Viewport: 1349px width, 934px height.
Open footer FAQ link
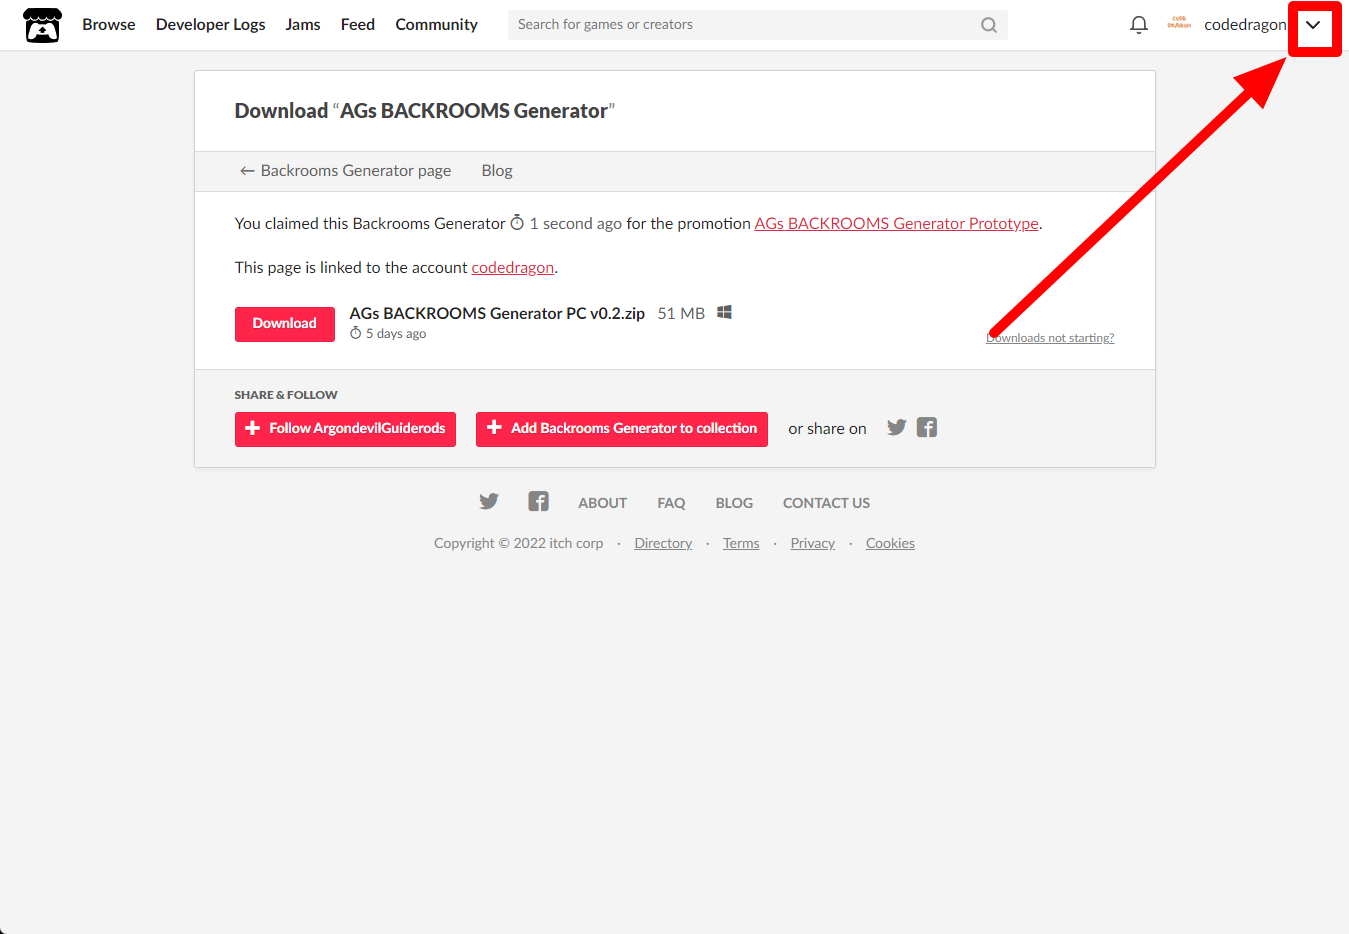pyautogui.click(x=672, y=503)
